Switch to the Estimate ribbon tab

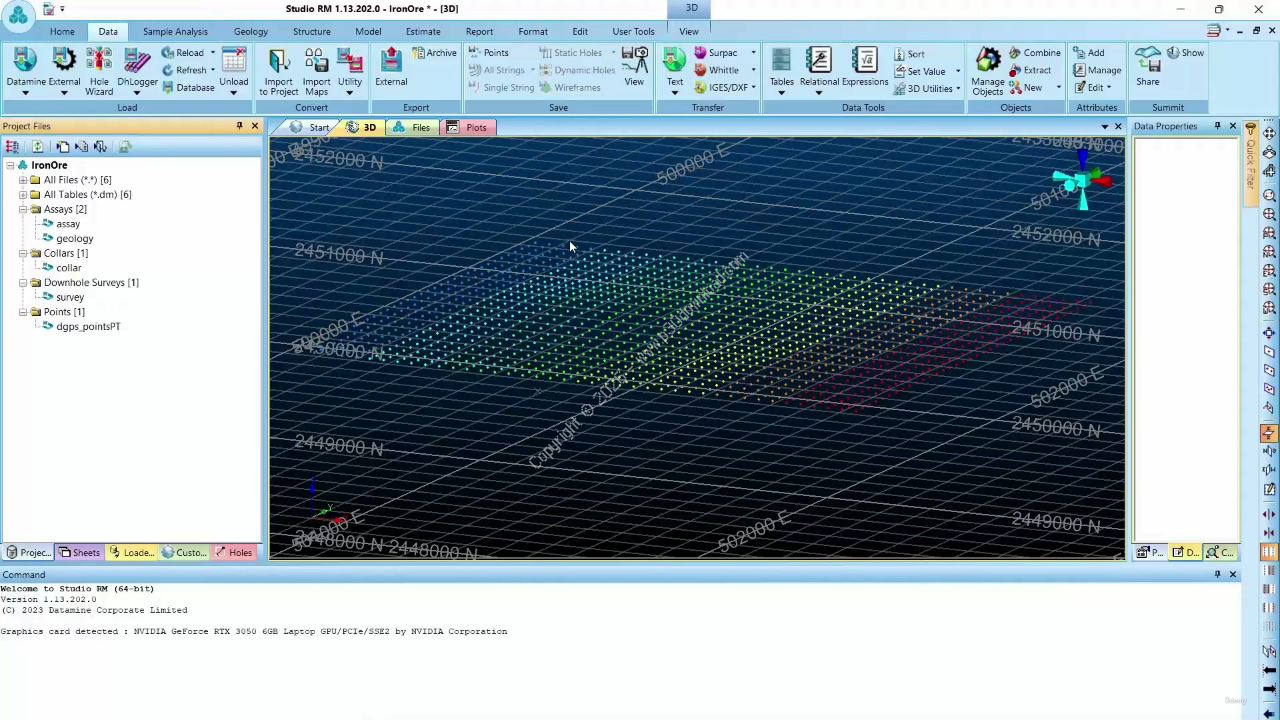click(x=423, y=31)
